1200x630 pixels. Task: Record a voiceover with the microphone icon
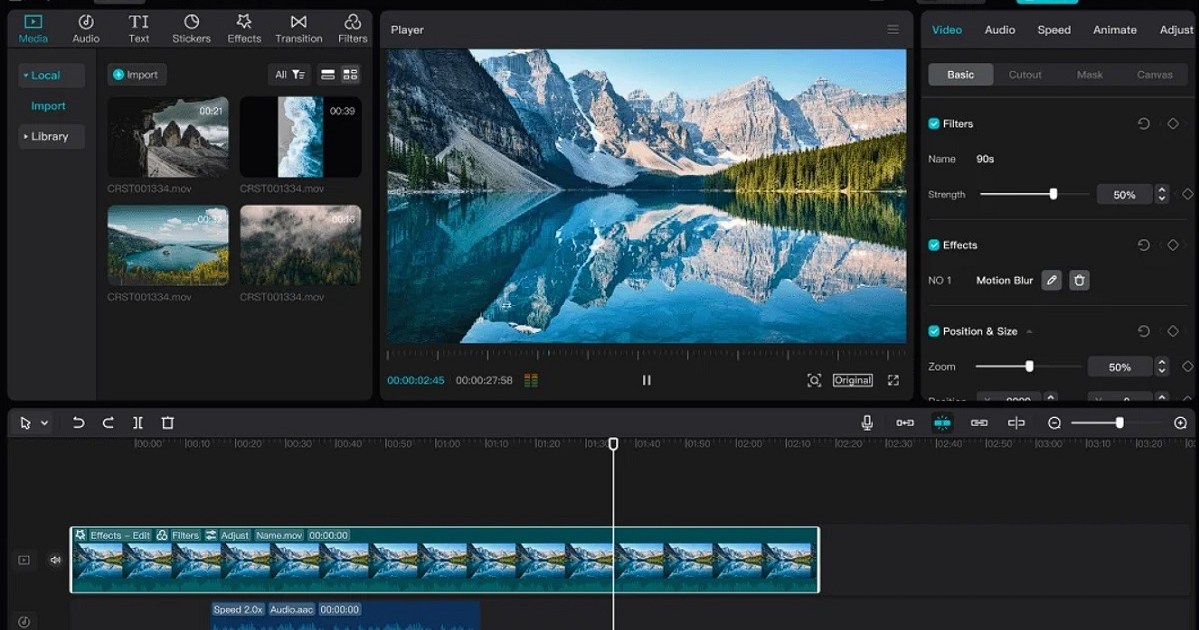tap(866, 422)
